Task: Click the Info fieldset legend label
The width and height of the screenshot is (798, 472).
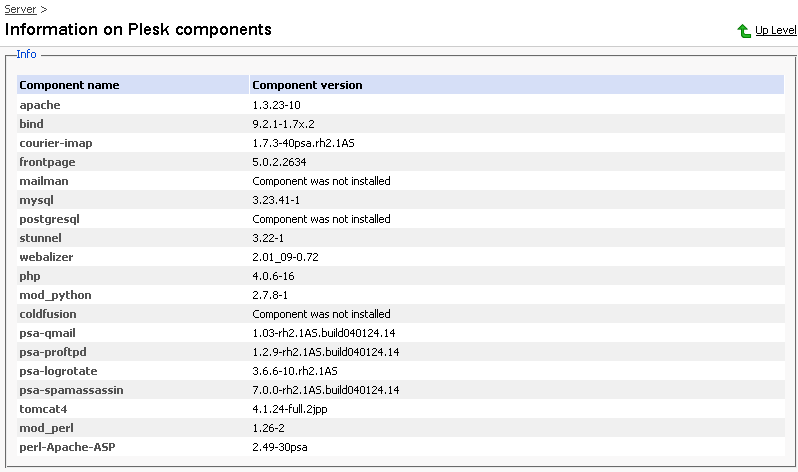Action: coord(26,54)
